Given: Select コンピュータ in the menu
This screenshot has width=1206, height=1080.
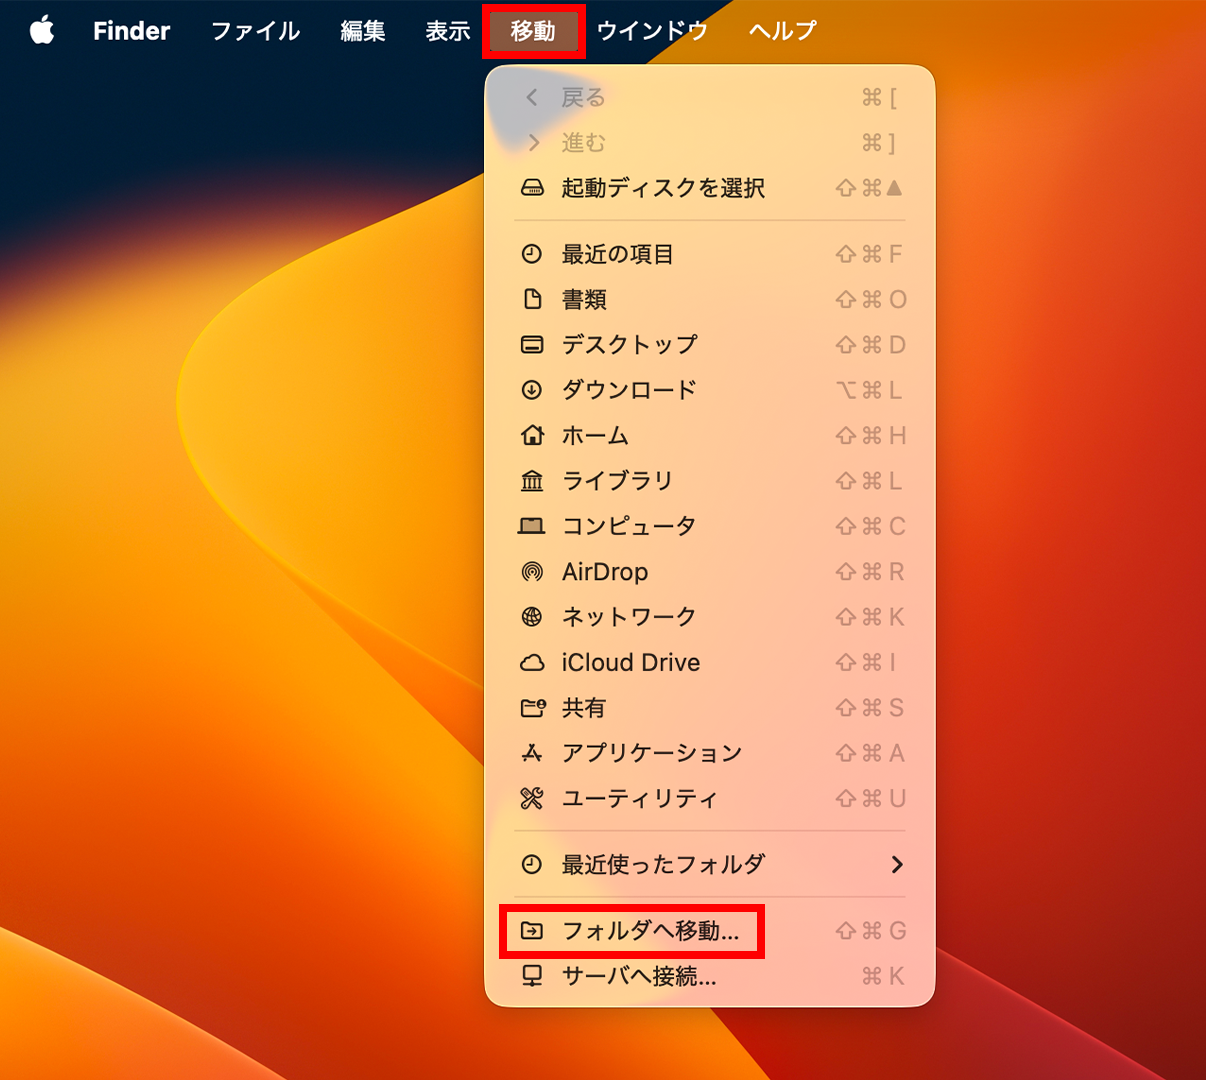Looking at the screenshot, I should coord(629,526).
